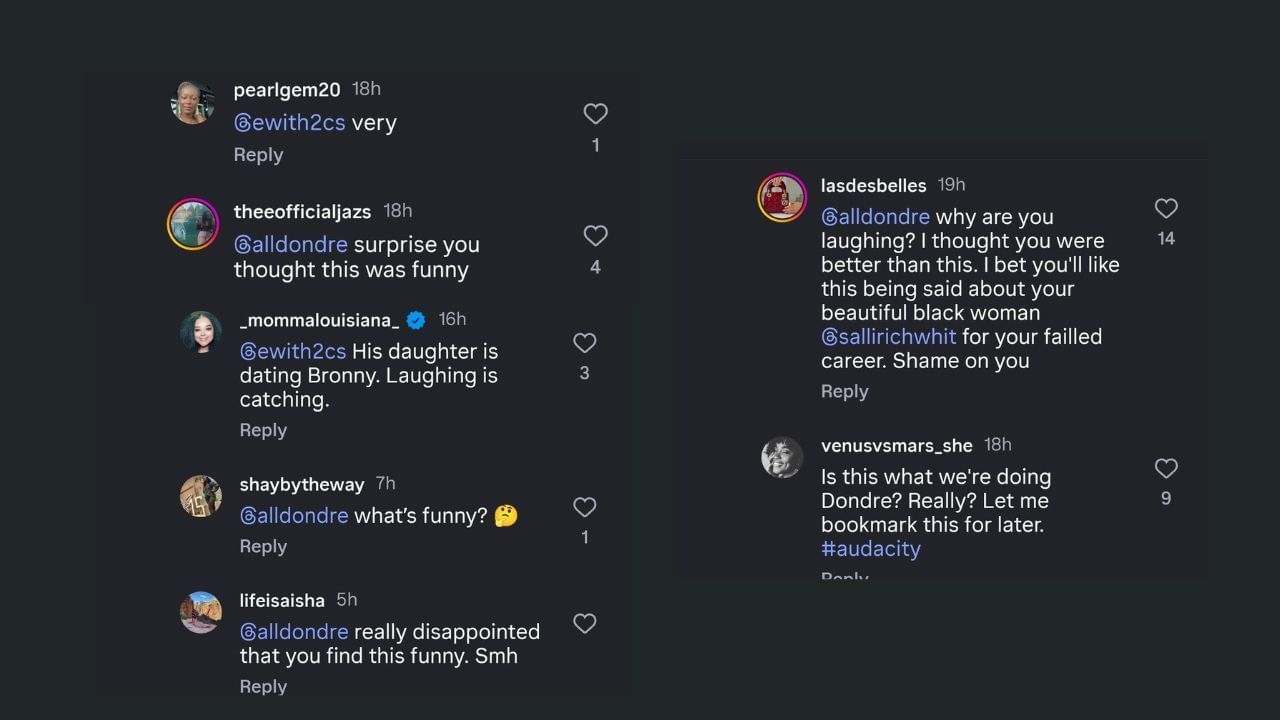The image size is (1280, 720).
Task: Click the @ewith2cs mention in pearlgem20's comment
Action: (289, 122)
